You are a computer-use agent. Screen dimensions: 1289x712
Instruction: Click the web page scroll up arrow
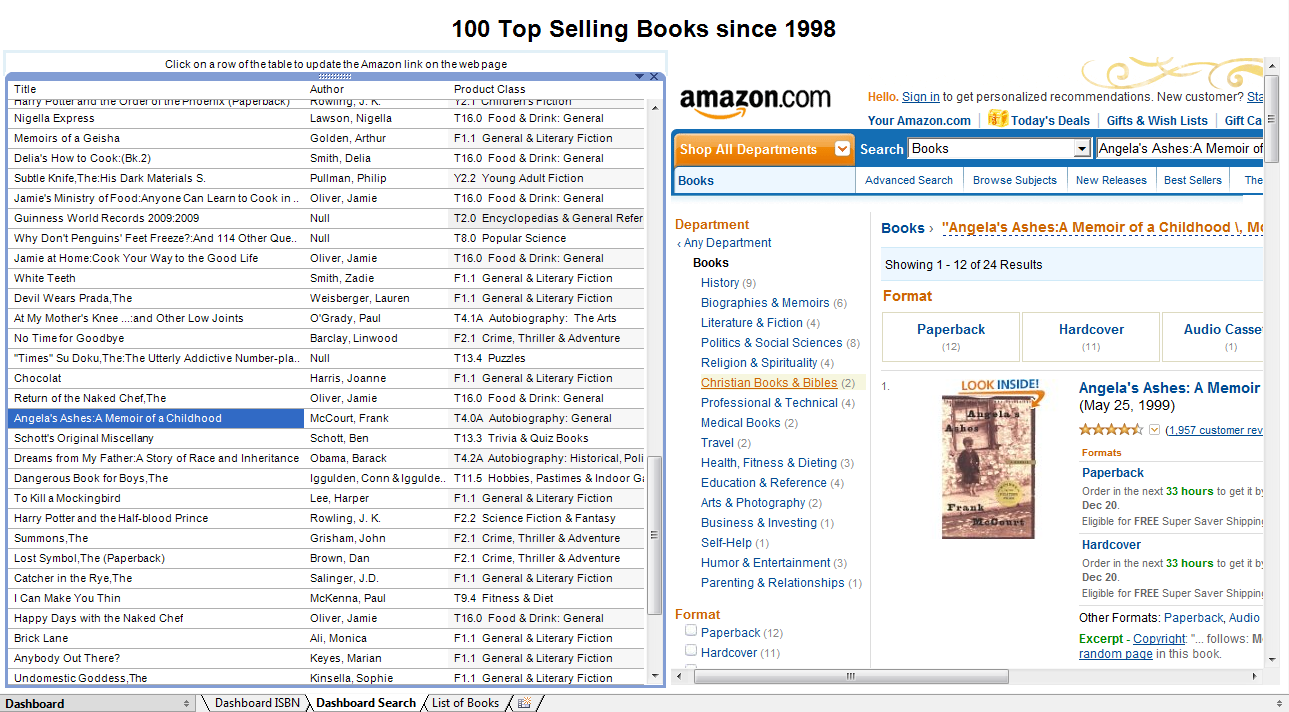click(1271, 65)
